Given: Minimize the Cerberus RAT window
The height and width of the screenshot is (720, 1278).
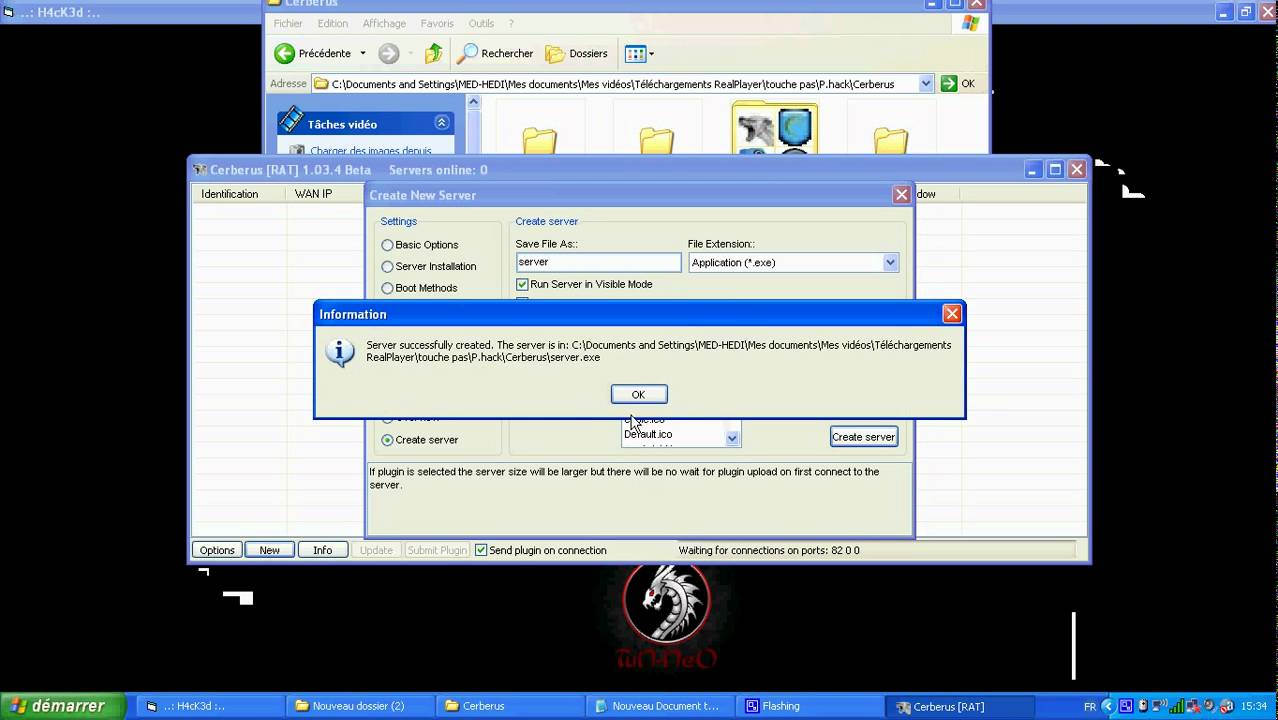Looking at the screenshot, I should pyautogui.click(x=1033, y=170).
